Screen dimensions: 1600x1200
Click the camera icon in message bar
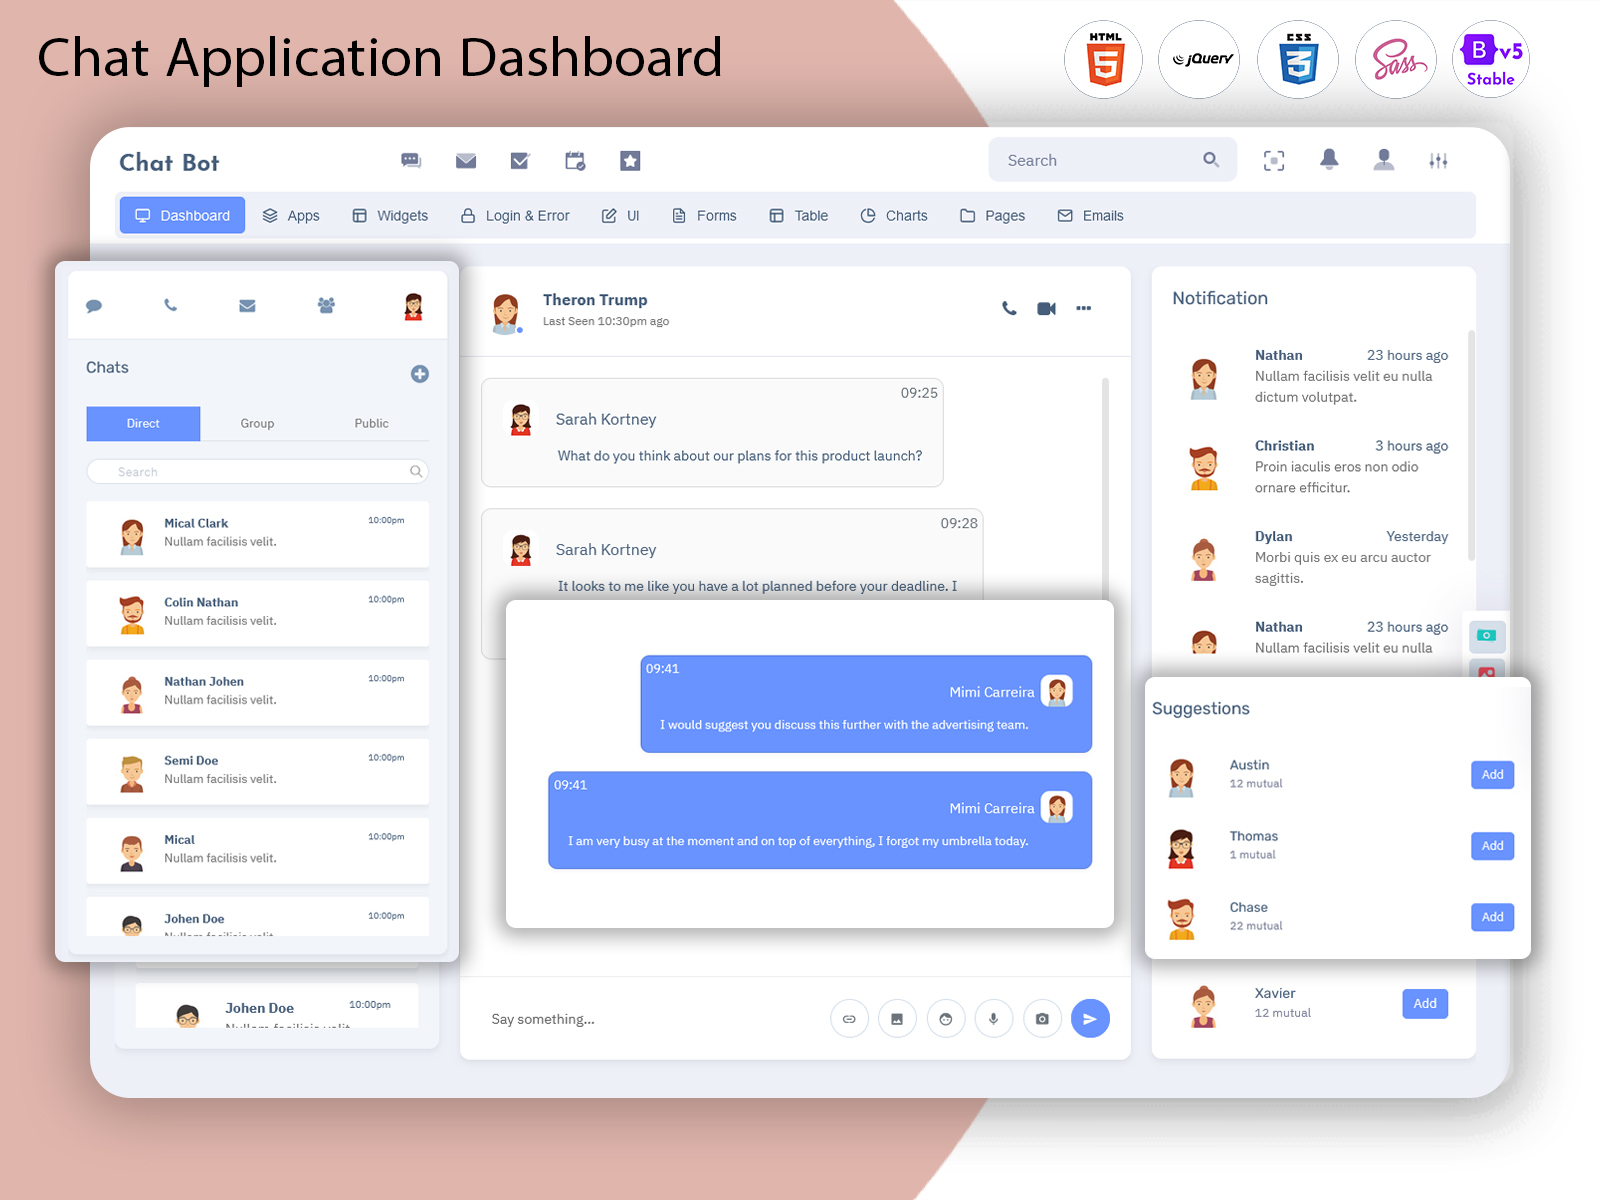click(1042, 1019)
